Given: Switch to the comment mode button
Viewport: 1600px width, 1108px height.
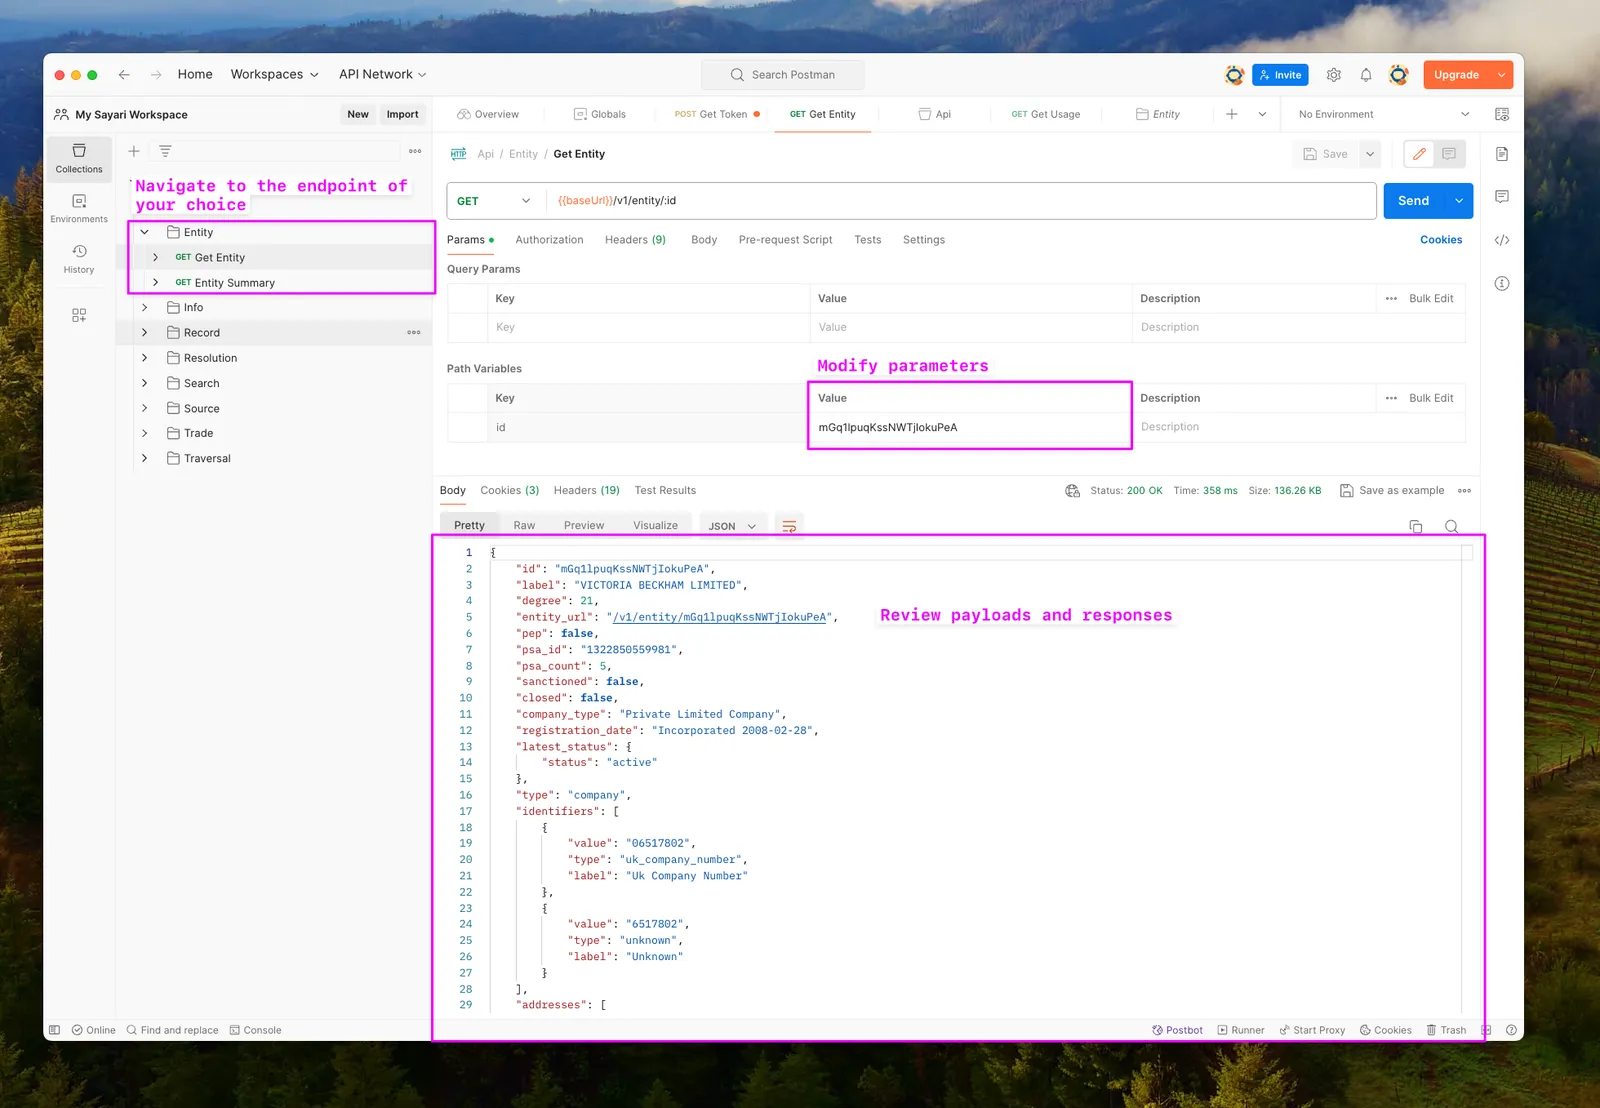Looking at the screenshot, I should click(x=1449, y=154).
